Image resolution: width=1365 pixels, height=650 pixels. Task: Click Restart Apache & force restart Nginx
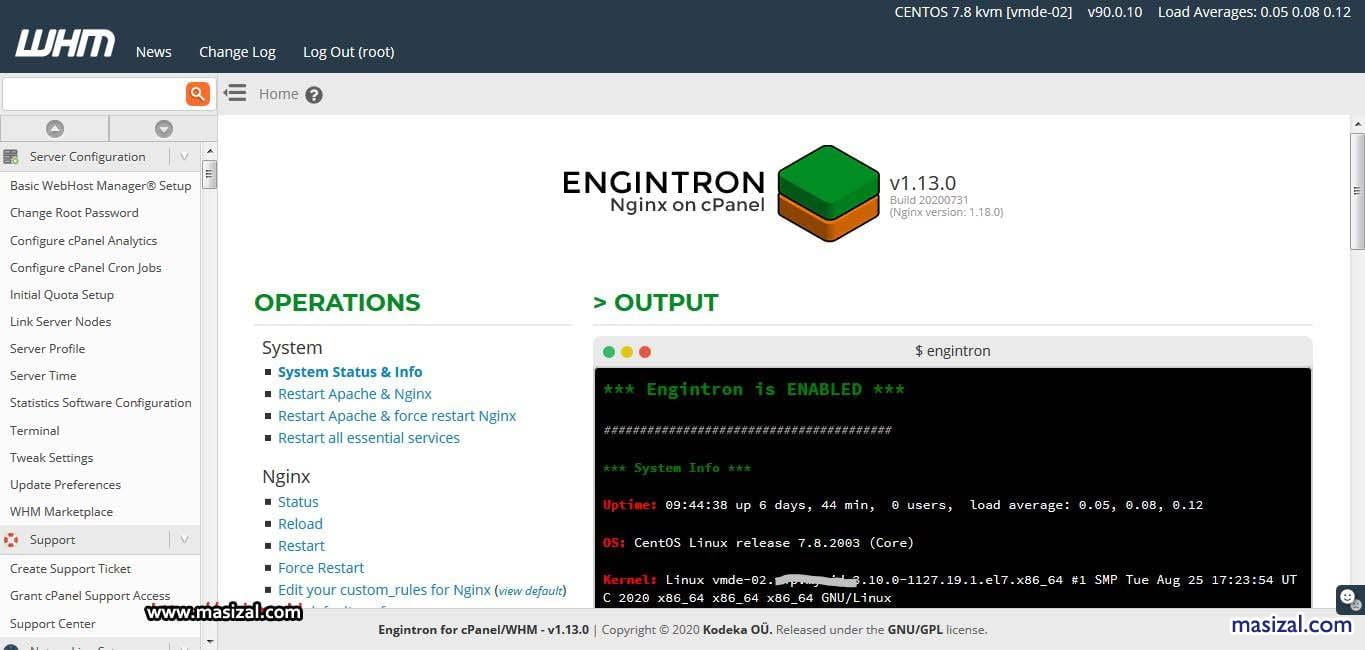397,416
